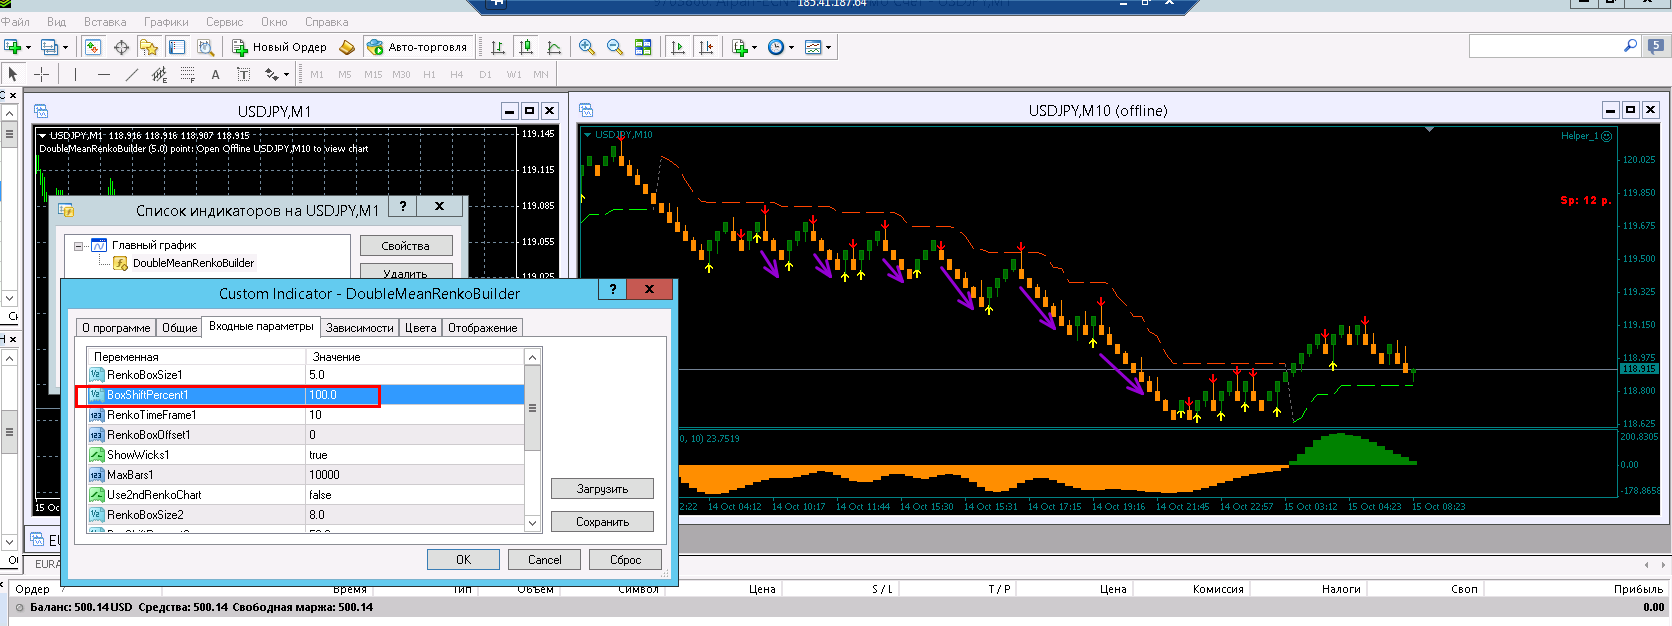Image resolution: width=1672 pixels, height=626 pixels.
Task: Toggle the Авто-торговля button
Action: click(x=417, y=47)
